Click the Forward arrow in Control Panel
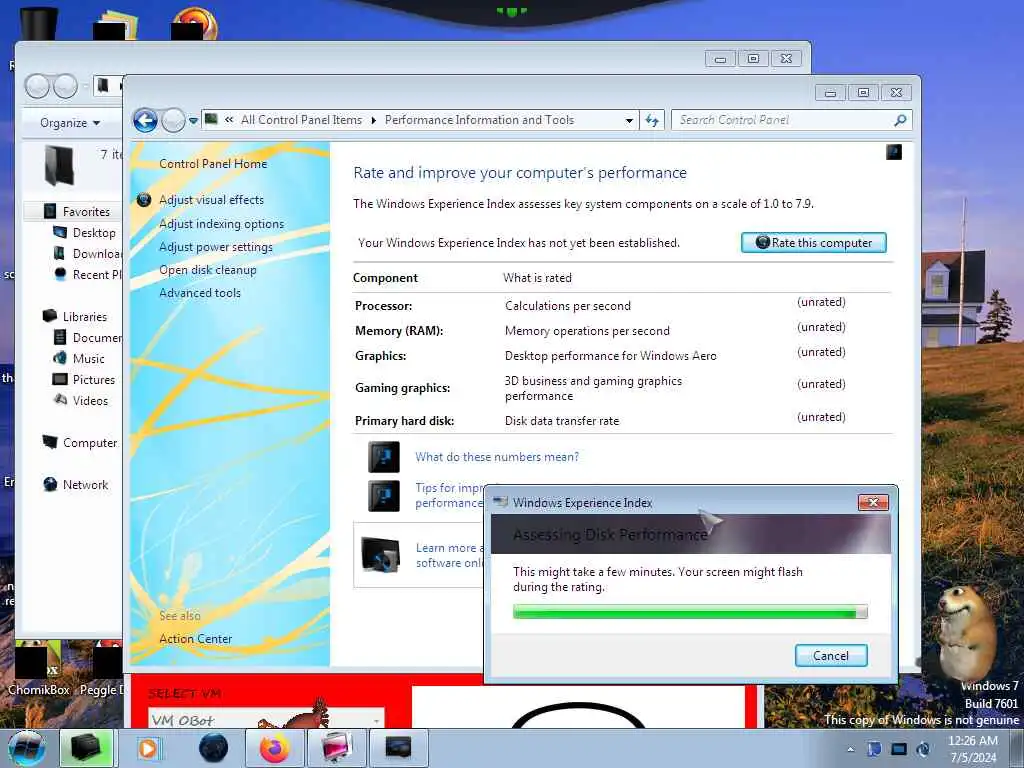Viewport: 1024px width, 768px height. [x=173, y=120]
